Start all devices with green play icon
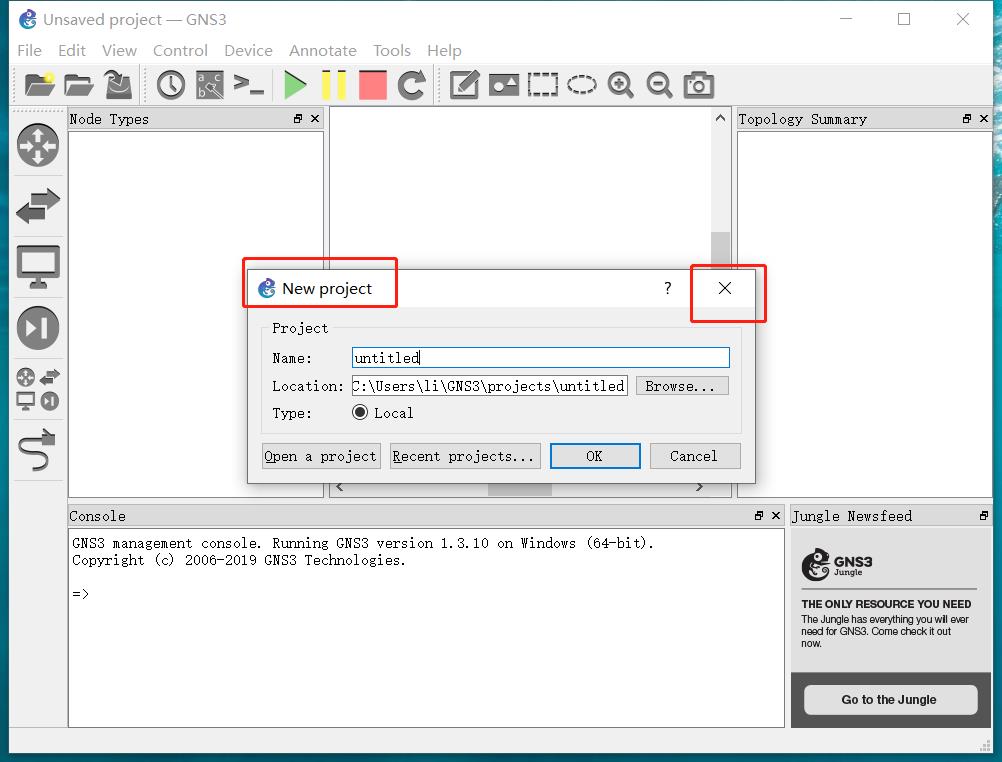The image size is (1002, 762). click(295, 85)
